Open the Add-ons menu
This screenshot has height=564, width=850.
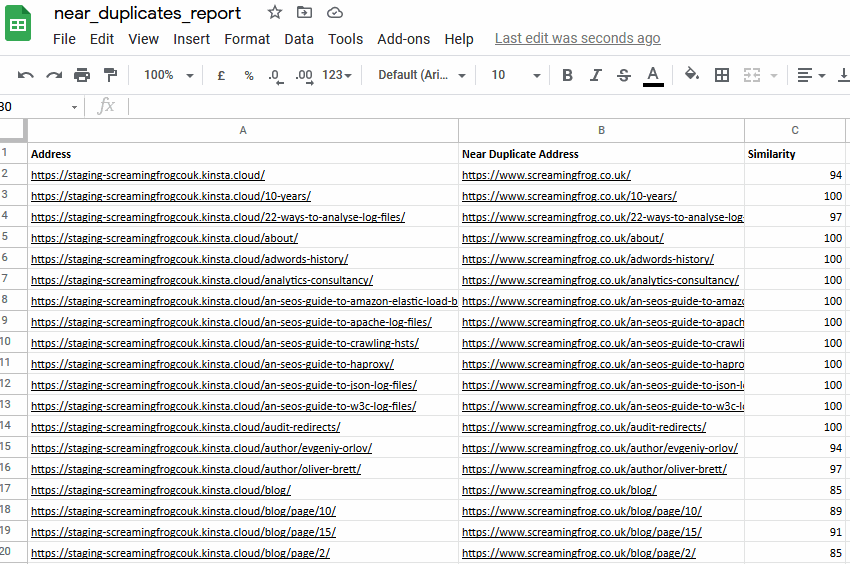tap(403, 39)
